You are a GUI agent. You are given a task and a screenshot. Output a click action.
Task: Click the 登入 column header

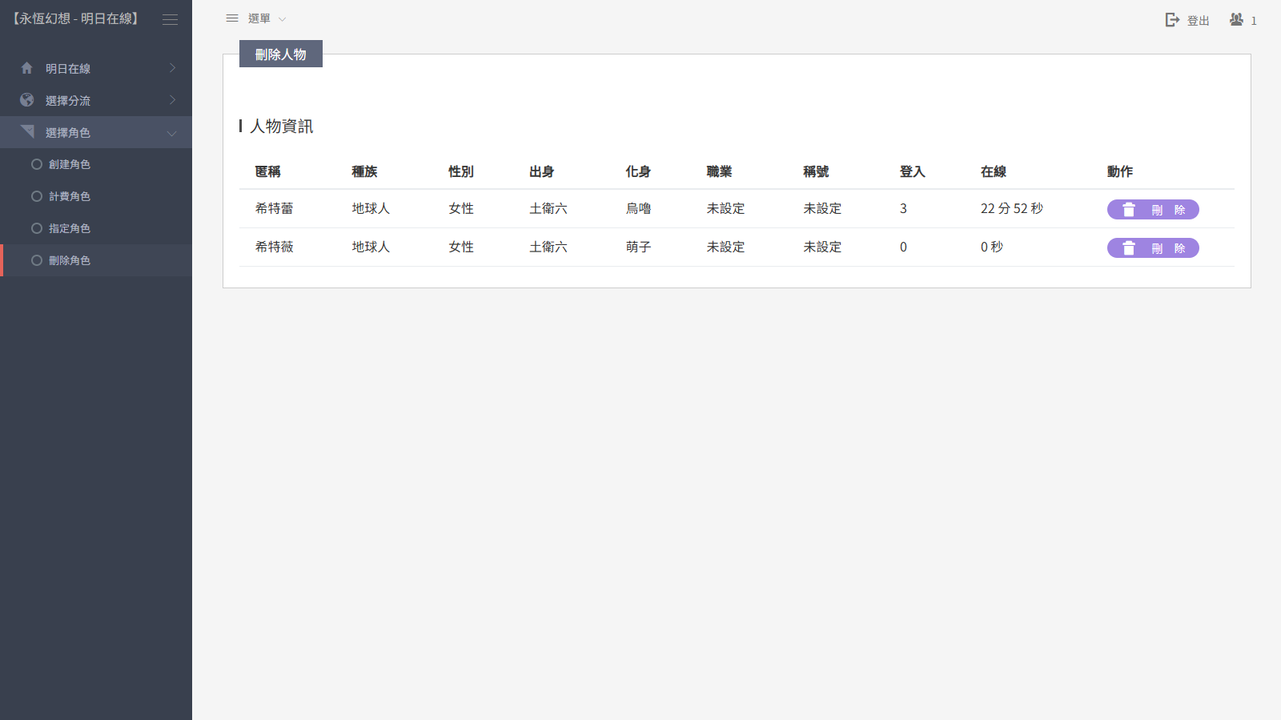(913, 171)
